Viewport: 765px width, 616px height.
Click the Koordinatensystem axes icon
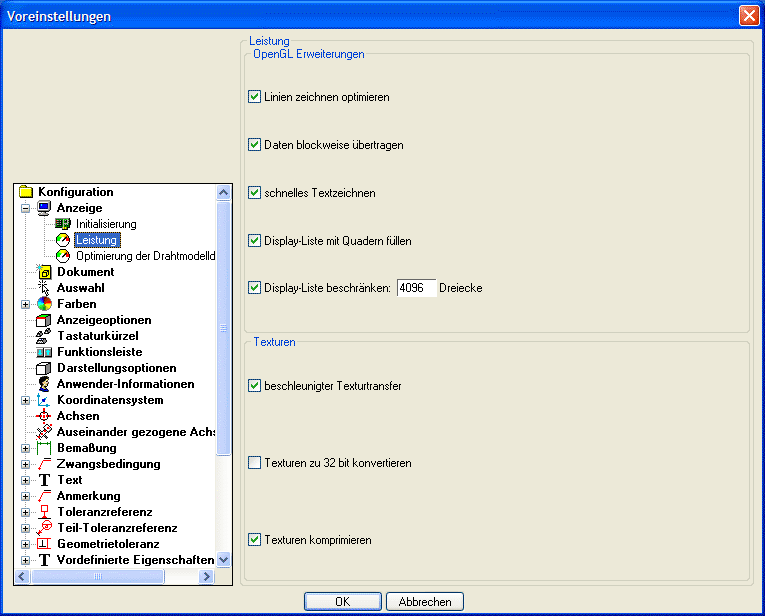tap(44, 400)
